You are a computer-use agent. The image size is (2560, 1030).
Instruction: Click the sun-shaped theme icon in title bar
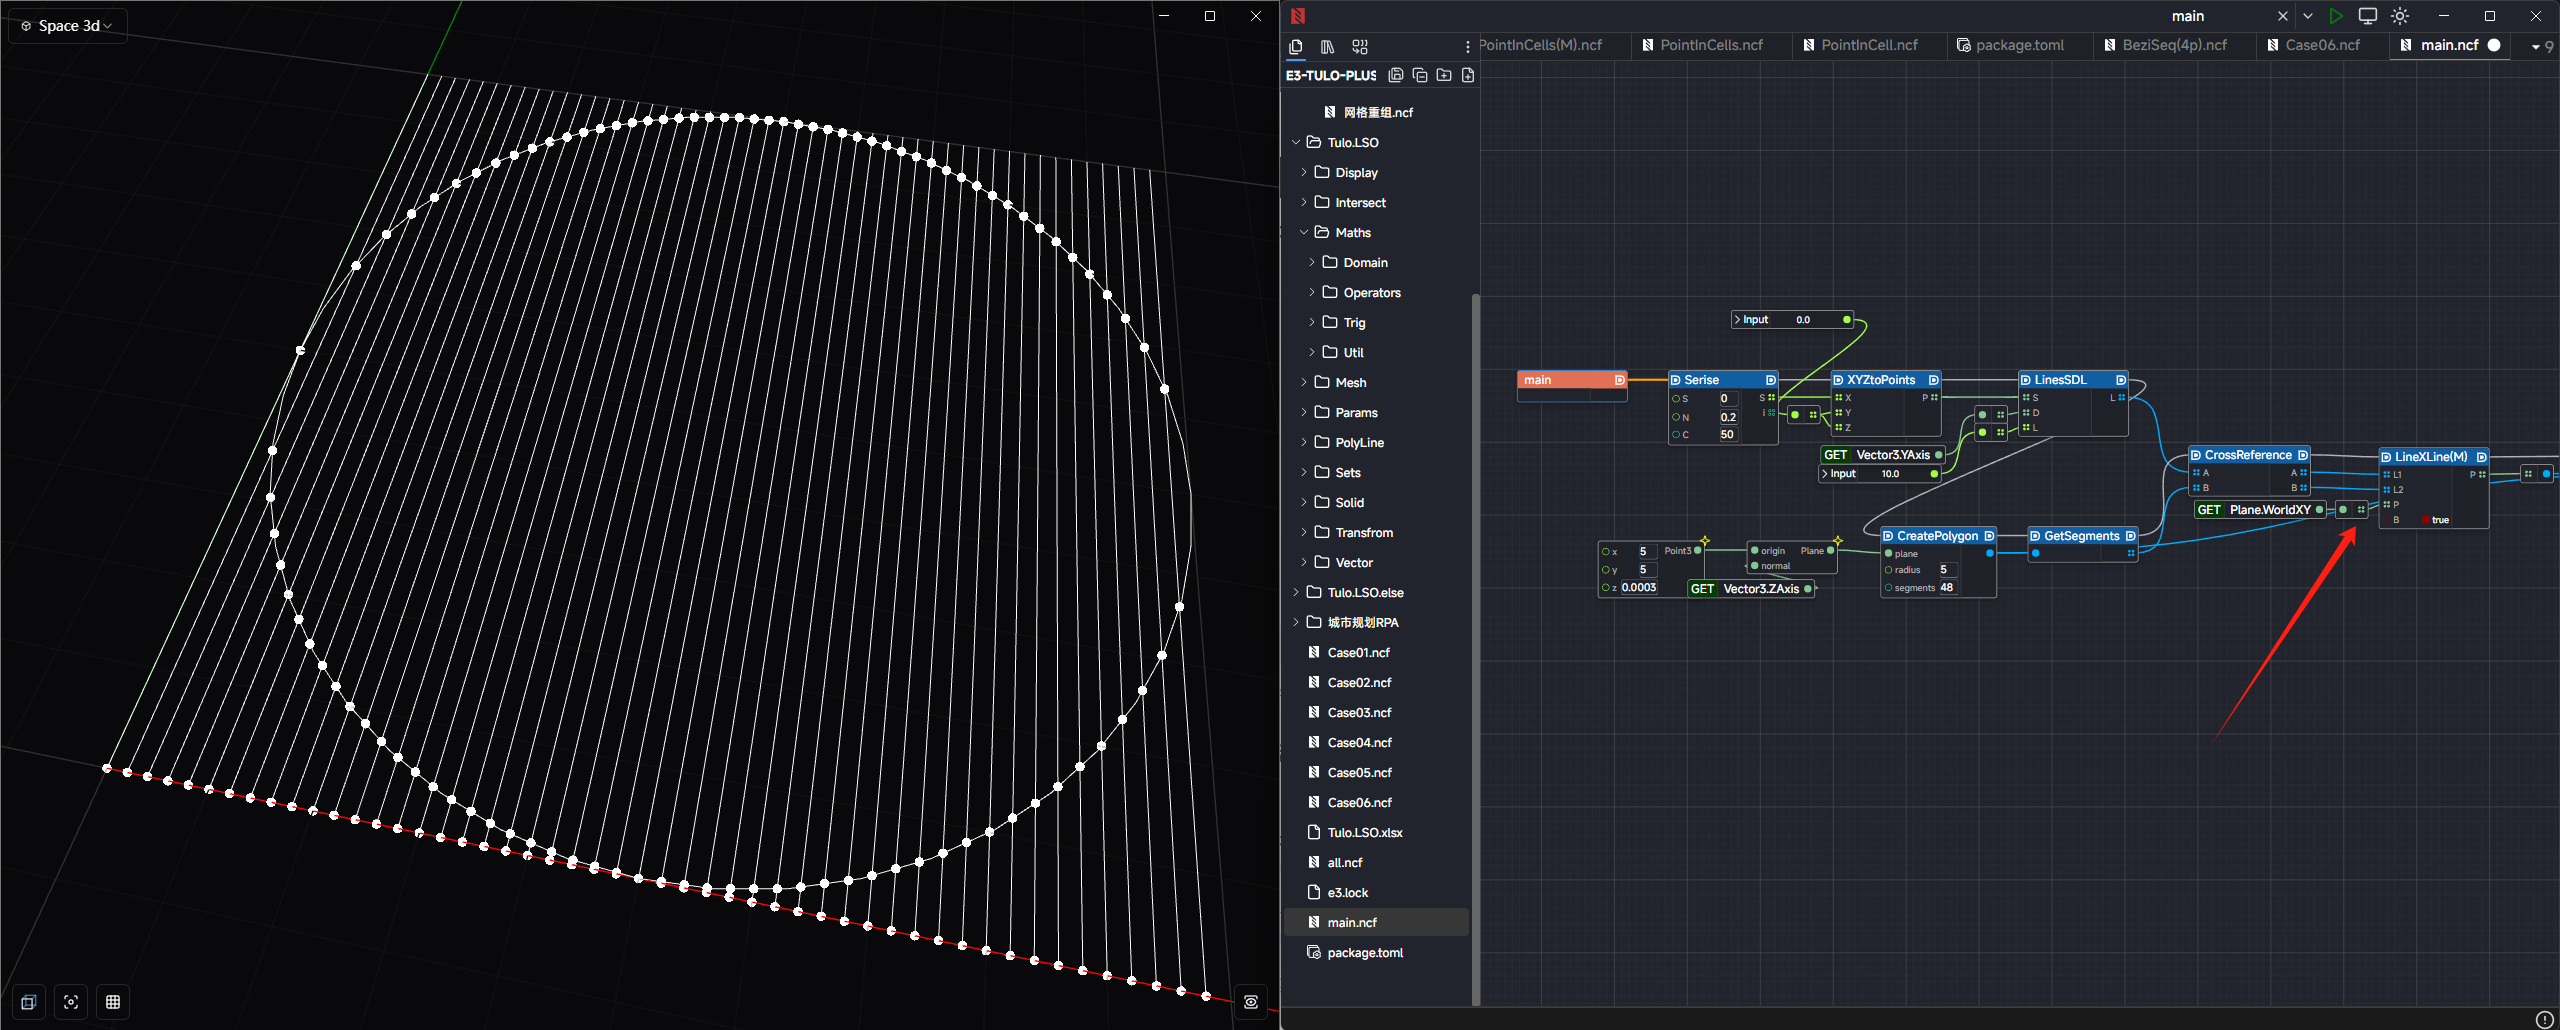coord(2400,16)
